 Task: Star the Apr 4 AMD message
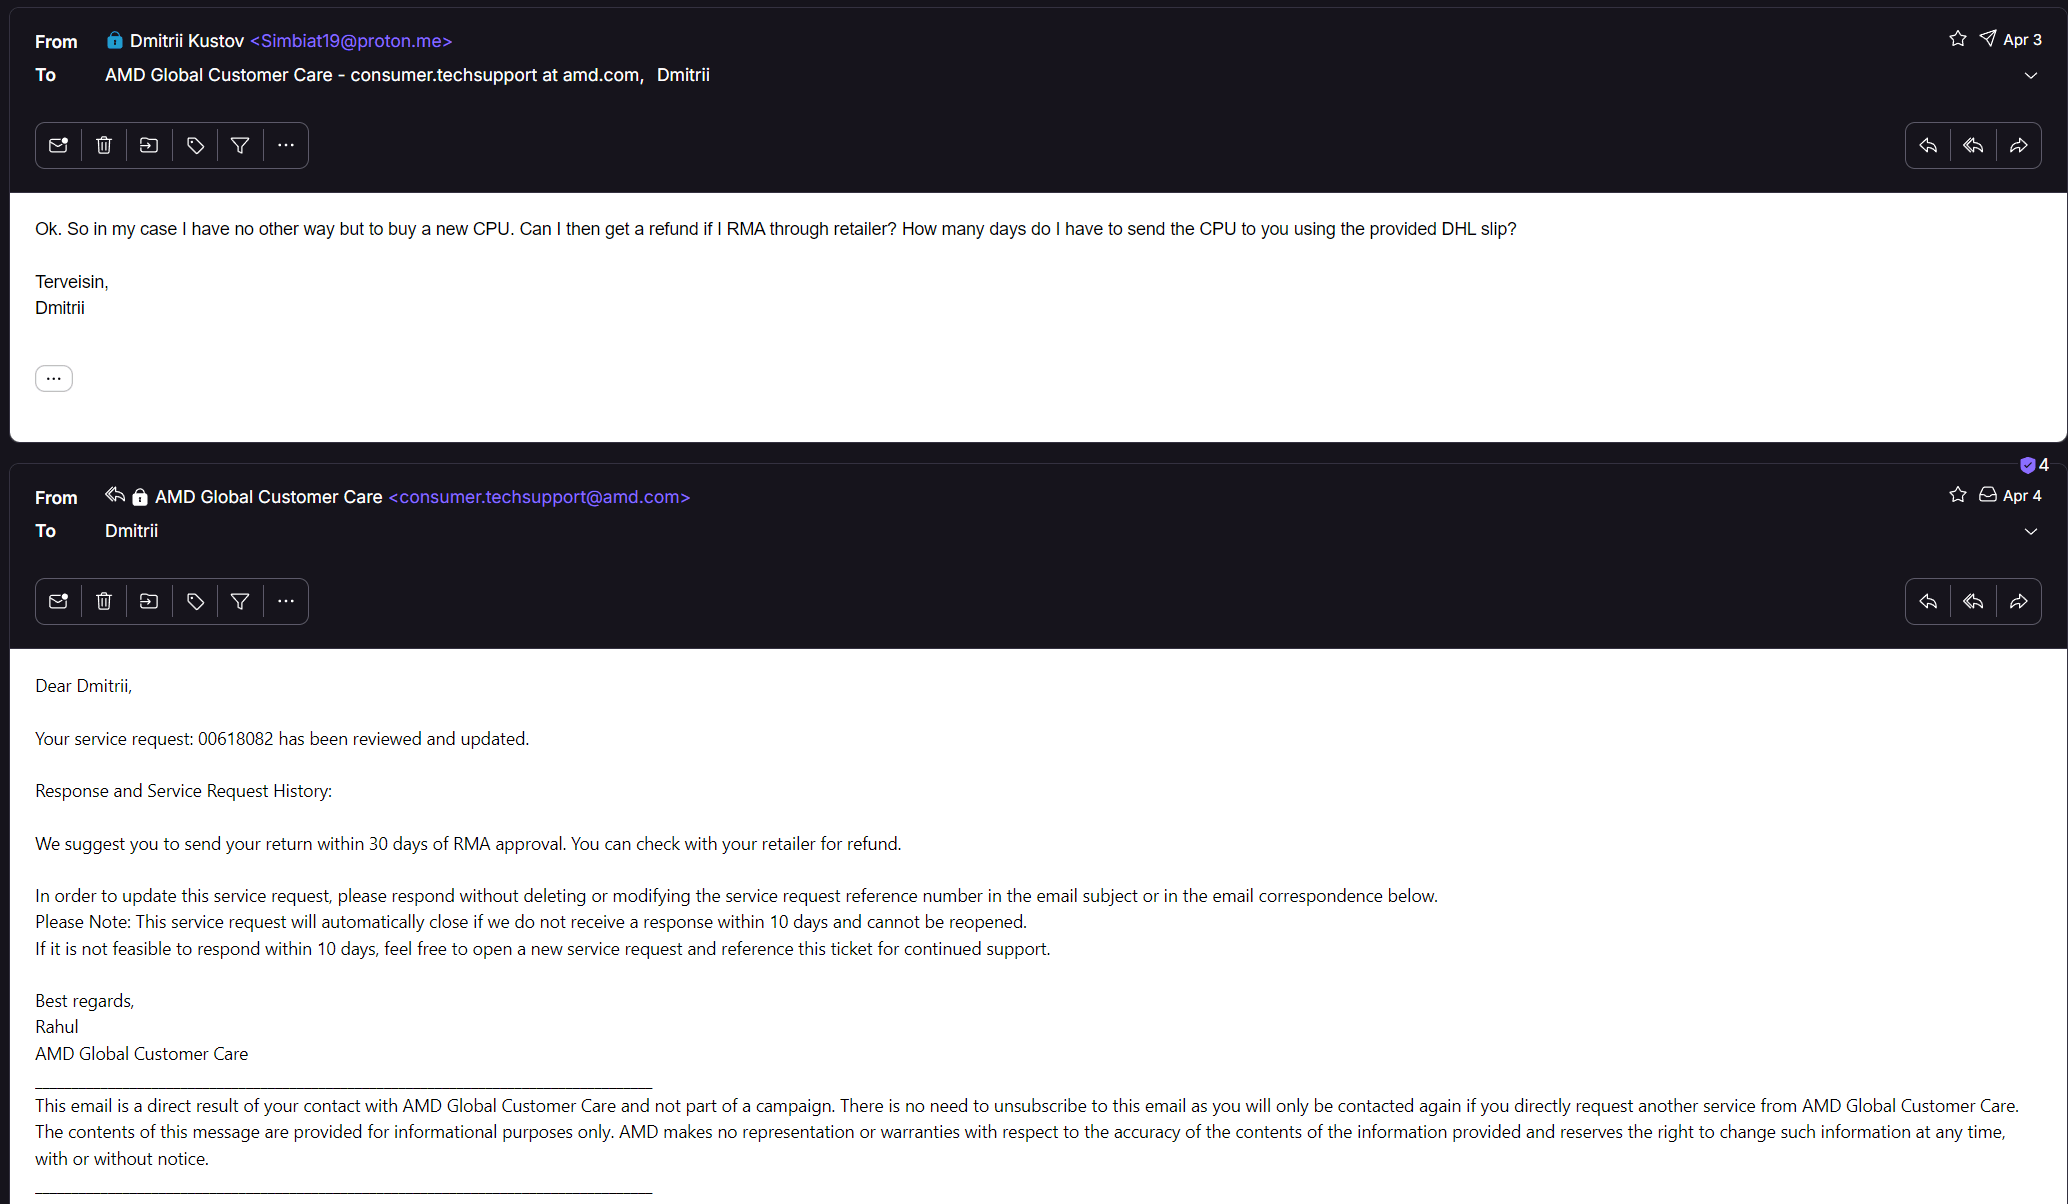coord(1958,495)
